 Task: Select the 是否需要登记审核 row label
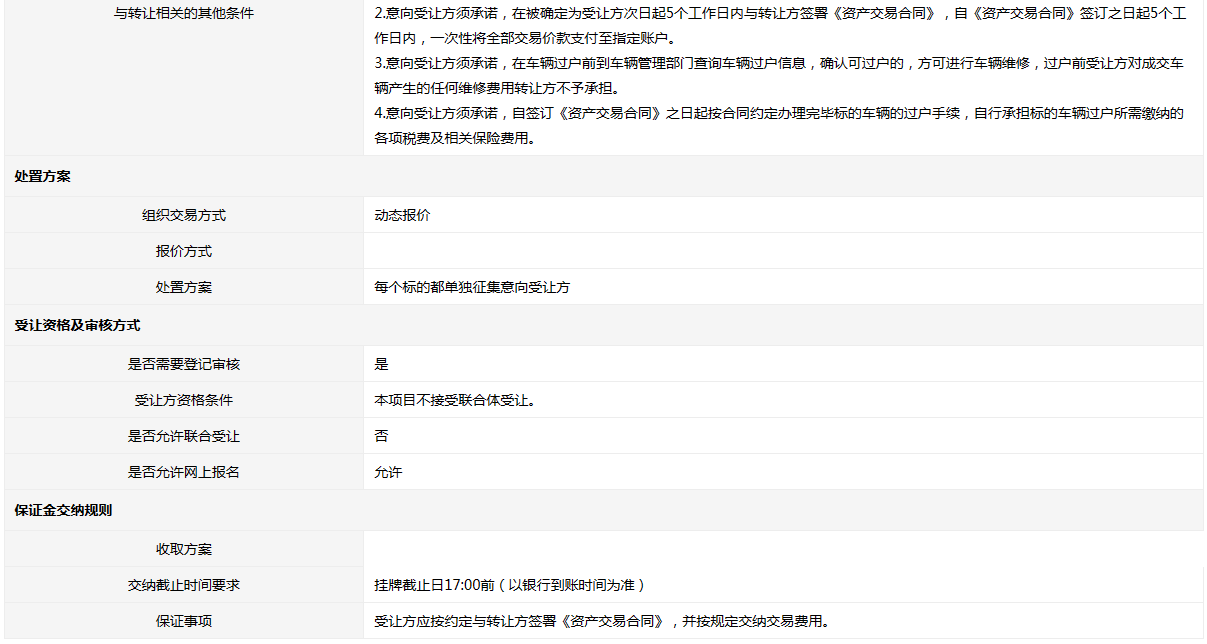pyautogui.click(x=184, y=364)
